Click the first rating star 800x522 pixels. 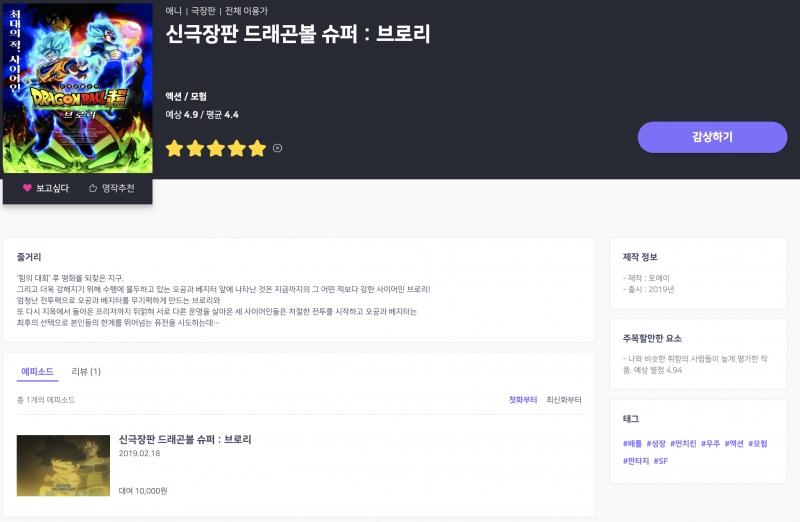[x=174, y=149]
